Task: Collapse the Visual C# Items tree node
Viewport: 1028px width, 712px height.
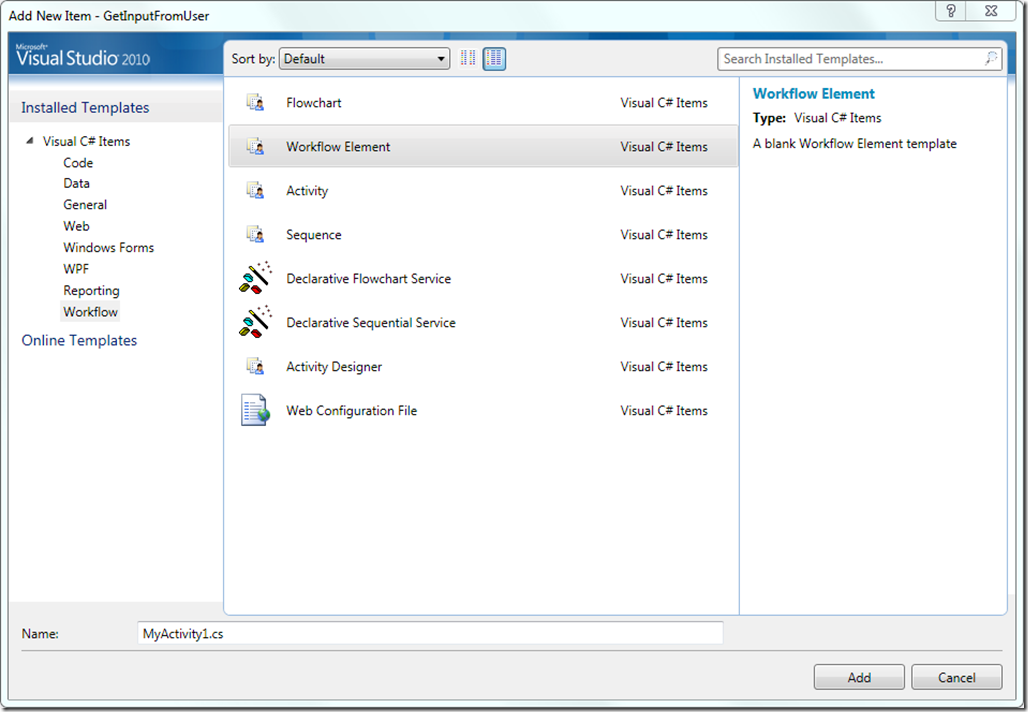Action: pos(30,140)
